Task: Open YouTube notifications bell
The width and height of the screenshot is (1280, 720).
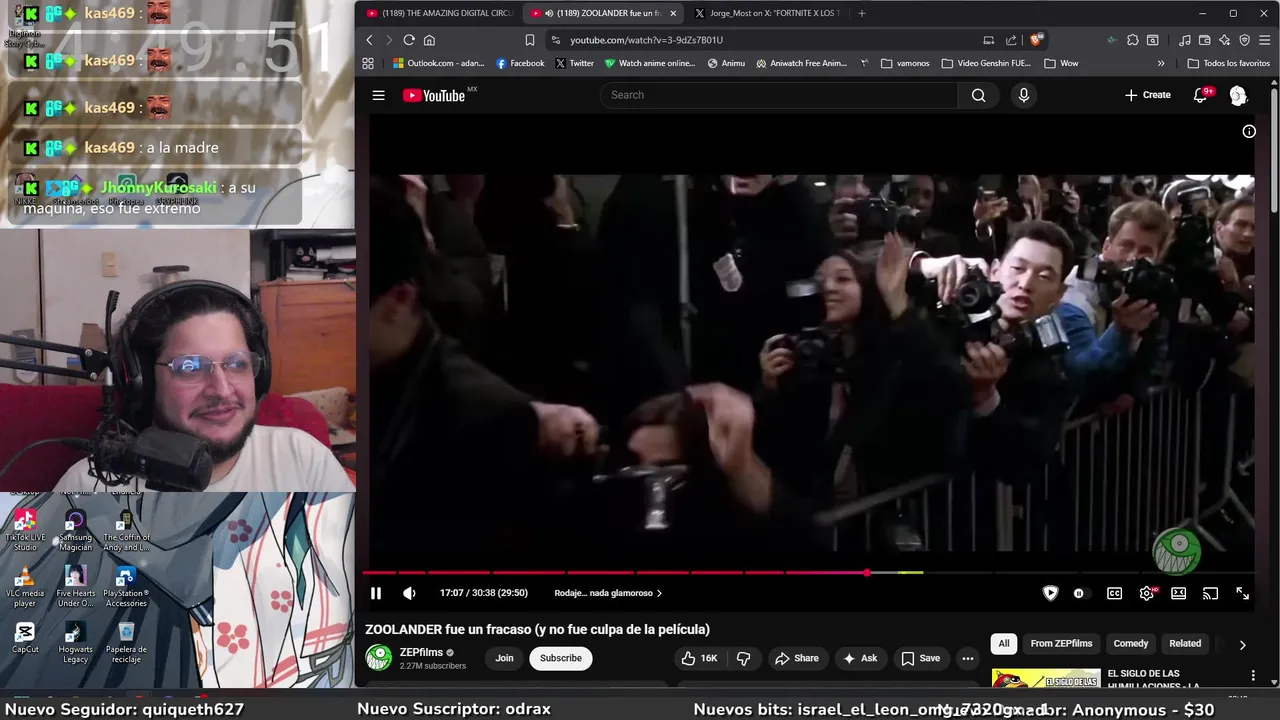Action: 1201,95
